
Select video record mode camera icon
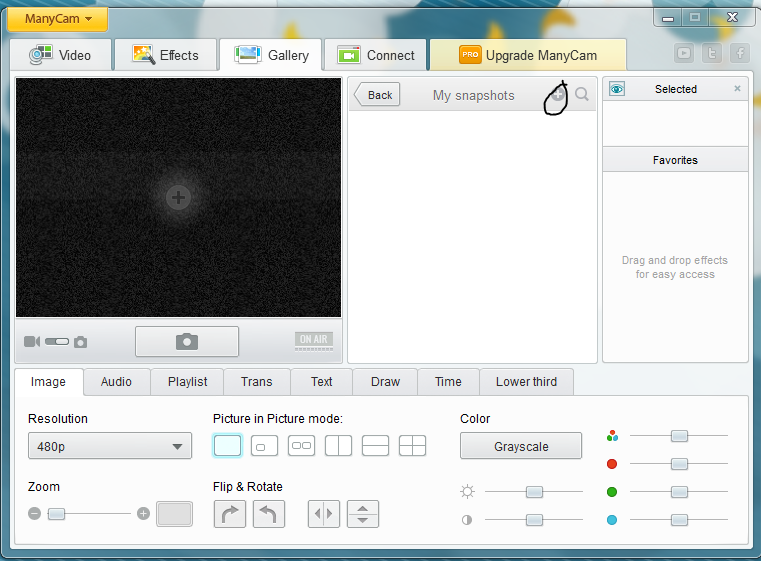coord(32,342)
